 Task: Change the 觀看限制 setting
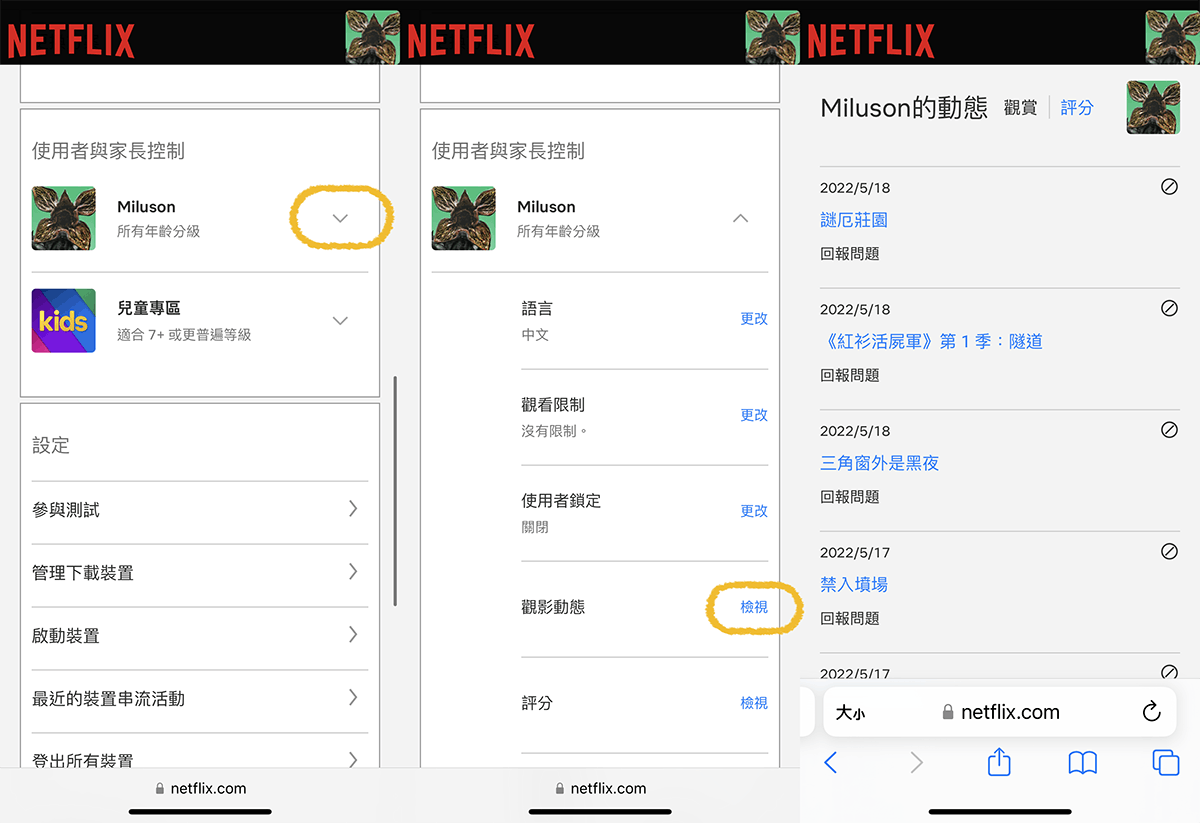tap(754, 415)
